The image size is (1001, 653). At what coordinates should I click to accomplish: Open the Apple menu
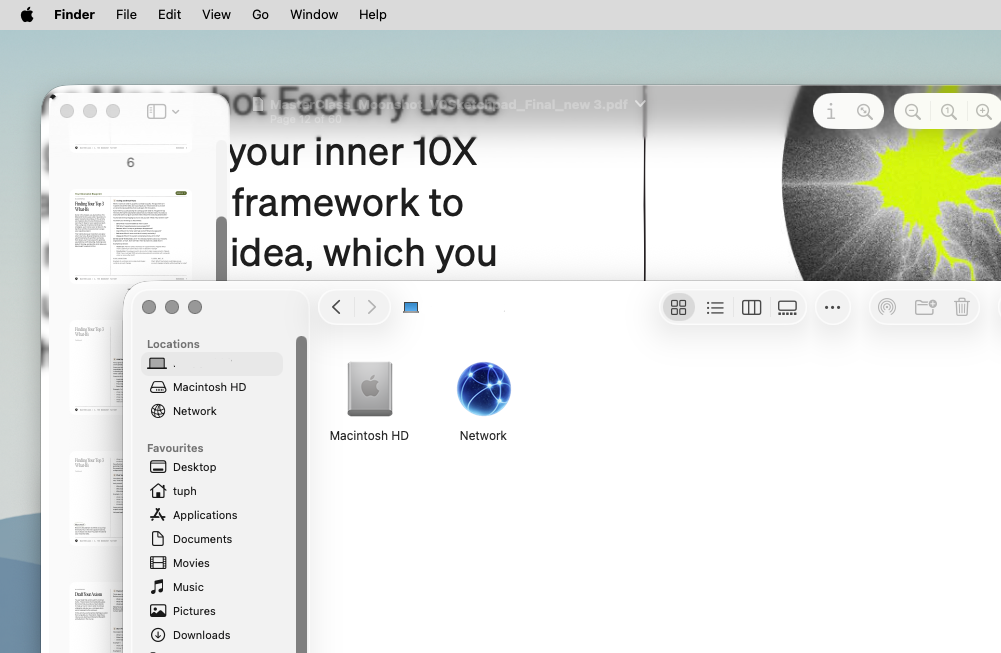[27, 14]
